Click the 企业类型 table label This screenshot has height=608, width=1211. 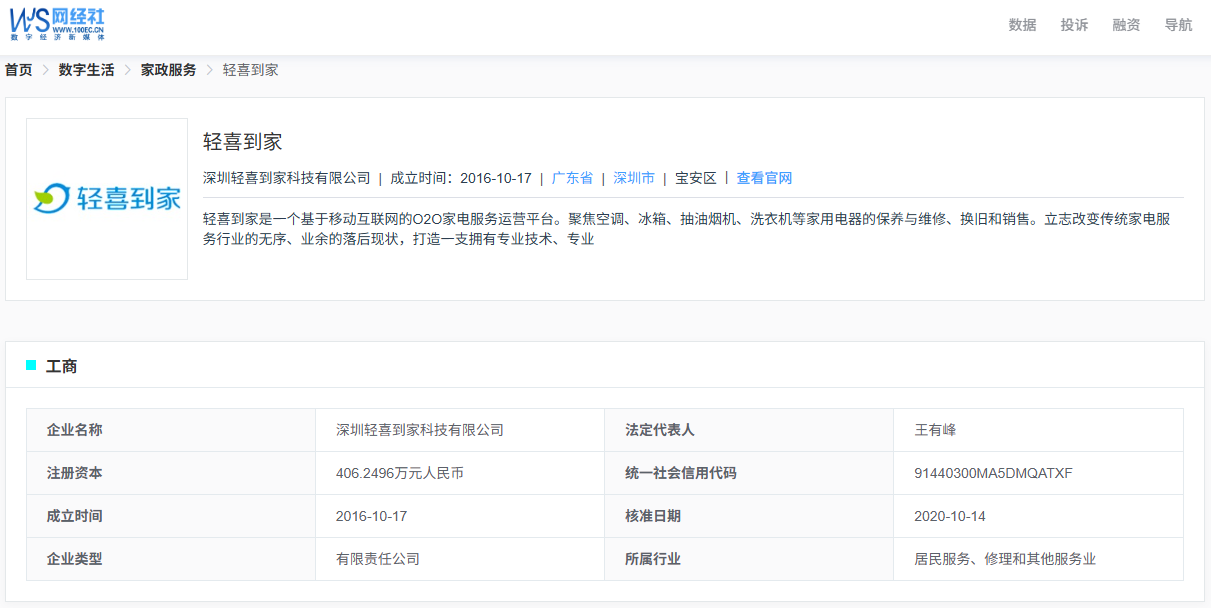click(x=74, y=559)
